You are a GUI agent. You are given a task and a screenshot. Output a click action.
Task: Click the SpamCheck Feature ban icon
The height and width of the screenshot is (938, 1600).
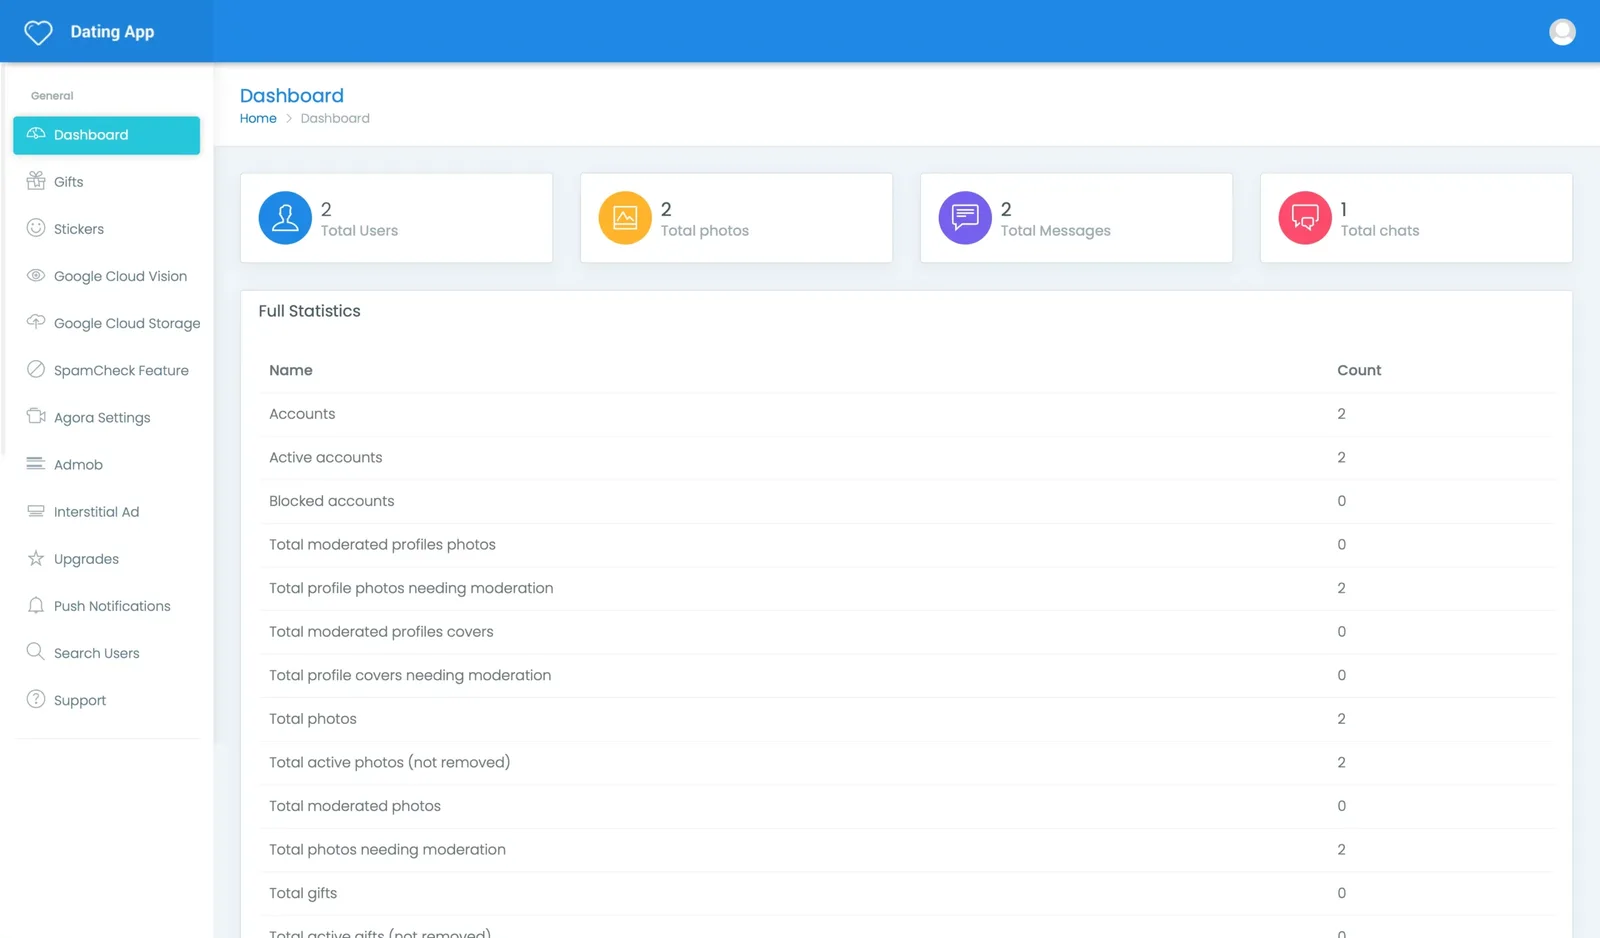pos(36,369)
